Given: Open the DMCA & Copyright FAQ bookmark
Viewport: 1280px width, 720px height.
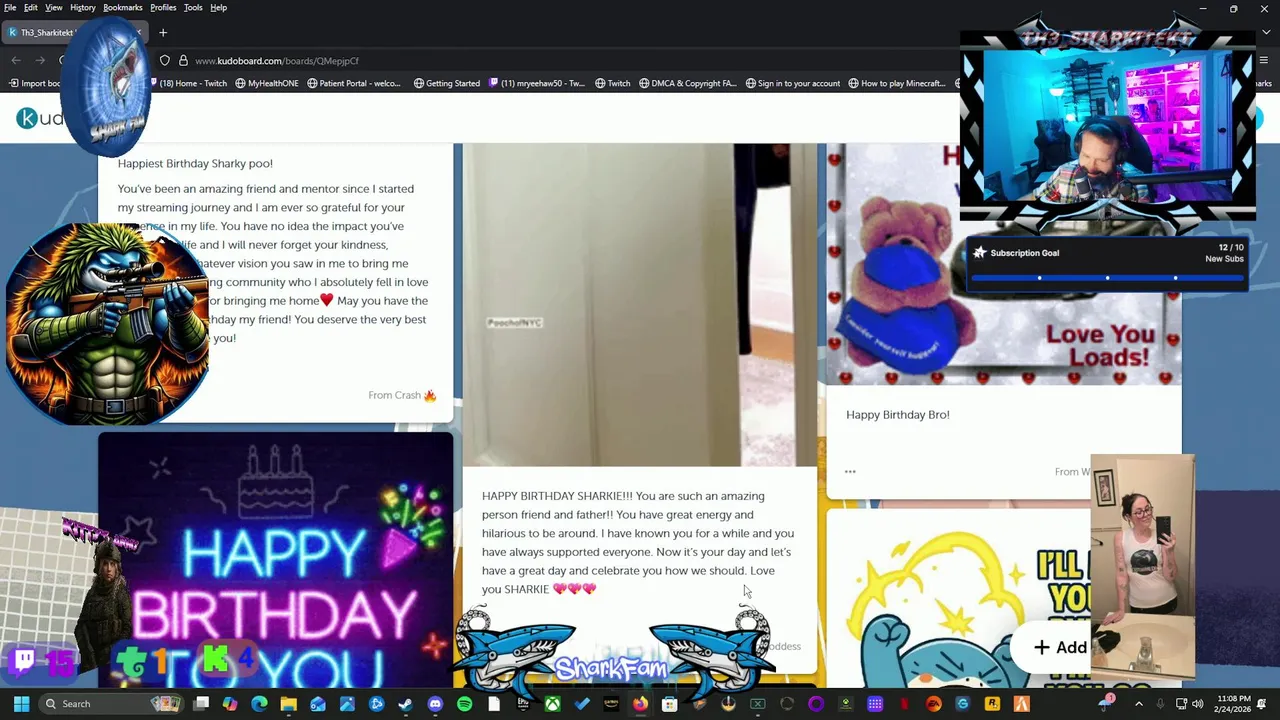Looking at the screenshot, I should click(687, 83).
